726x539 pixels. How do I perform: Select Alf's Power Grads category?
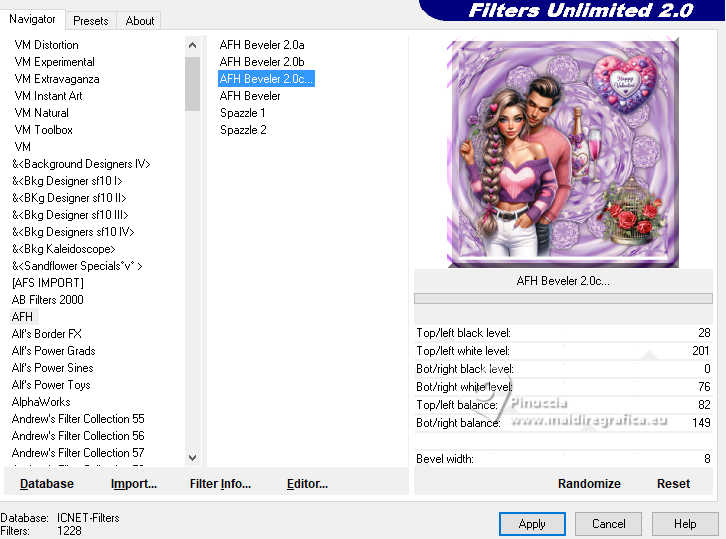click(53, 351)
